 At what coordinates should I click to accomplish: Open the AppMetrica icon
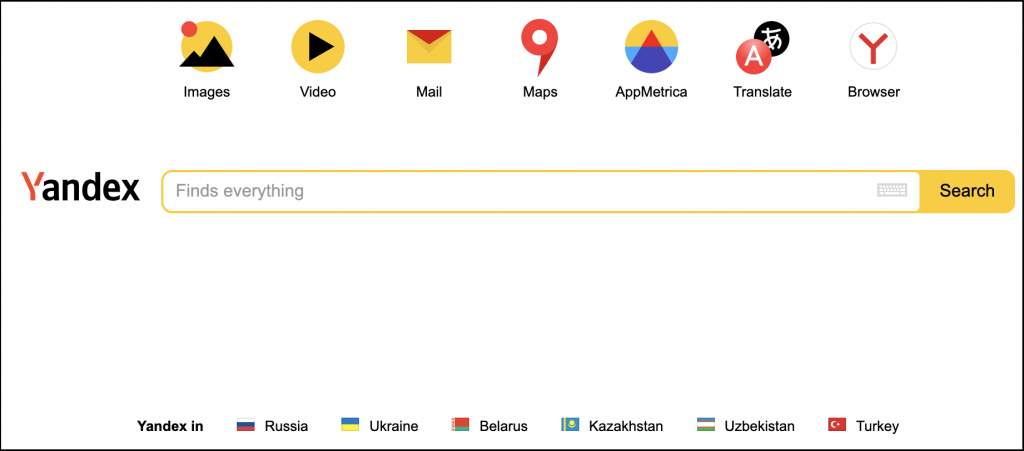click(651, 46)
